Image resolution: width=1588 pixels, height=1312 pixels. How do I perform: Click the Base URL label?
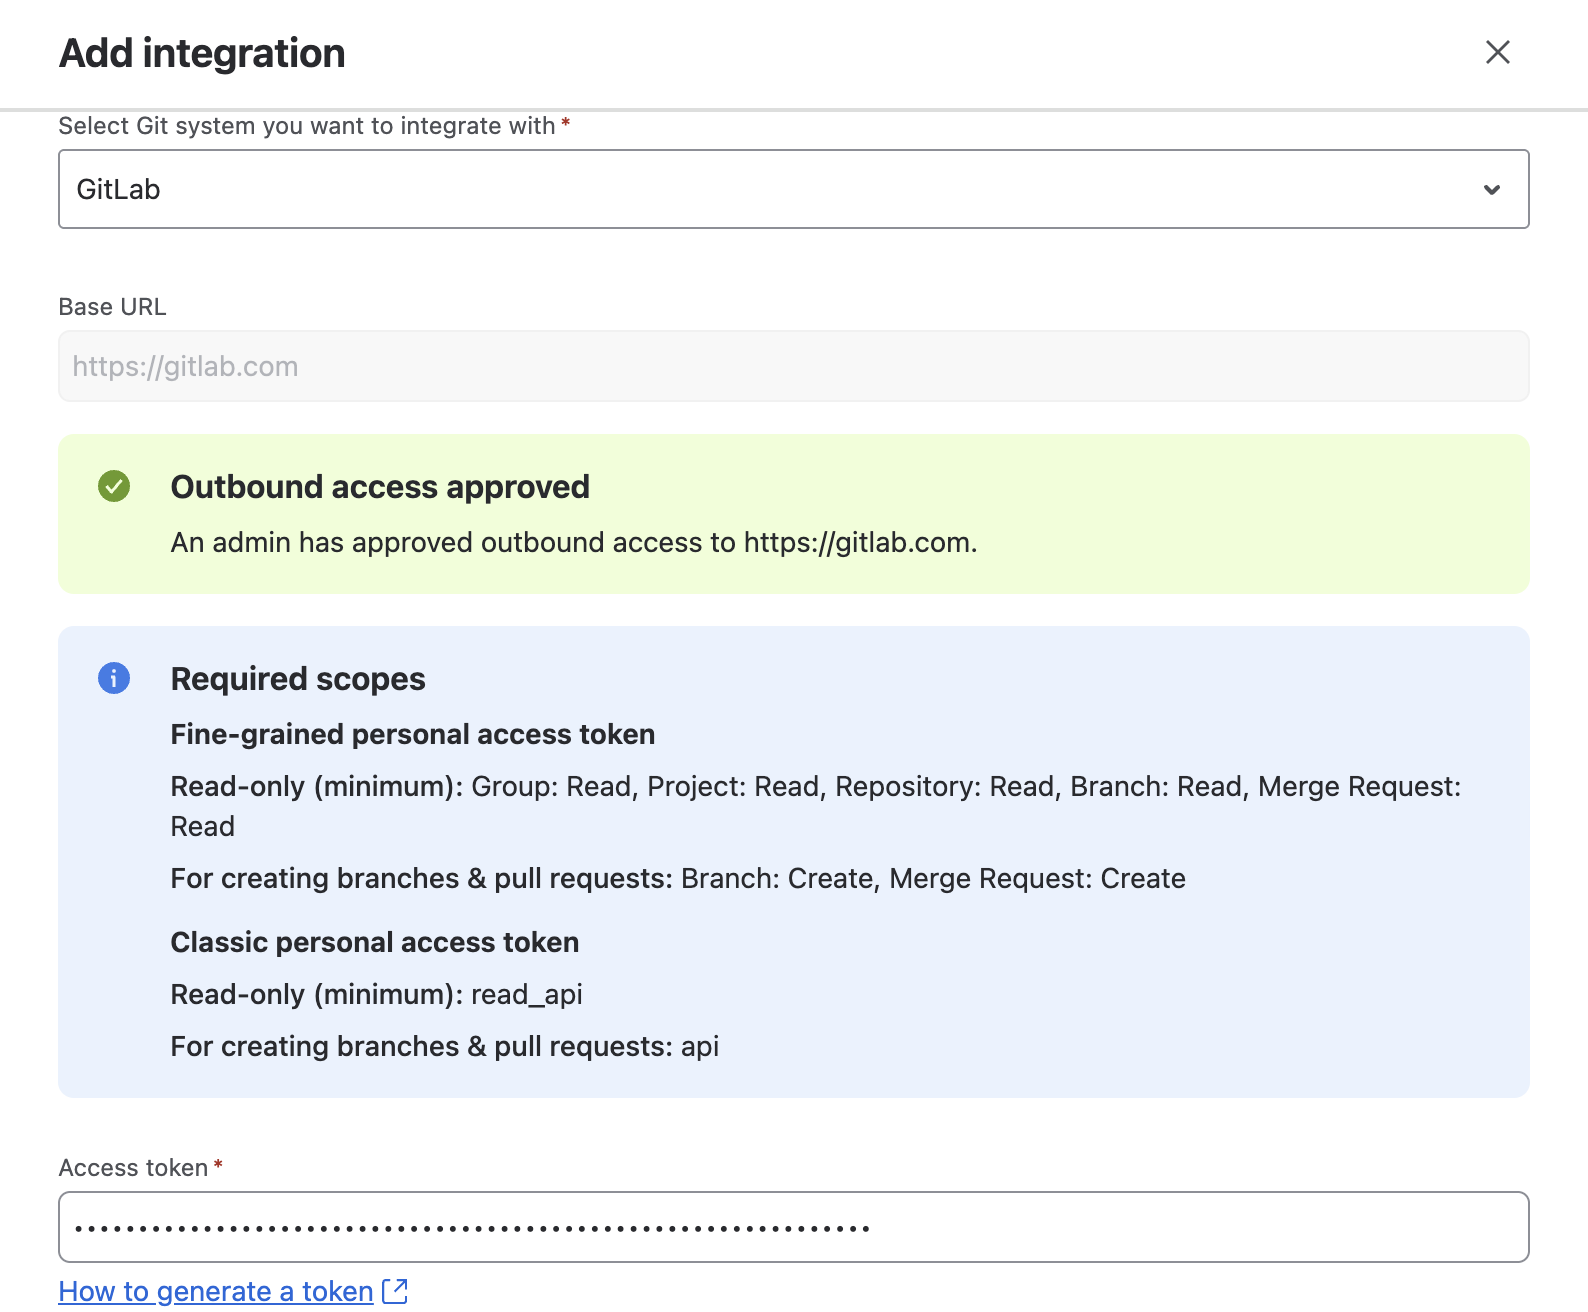(x=112, y=307)
